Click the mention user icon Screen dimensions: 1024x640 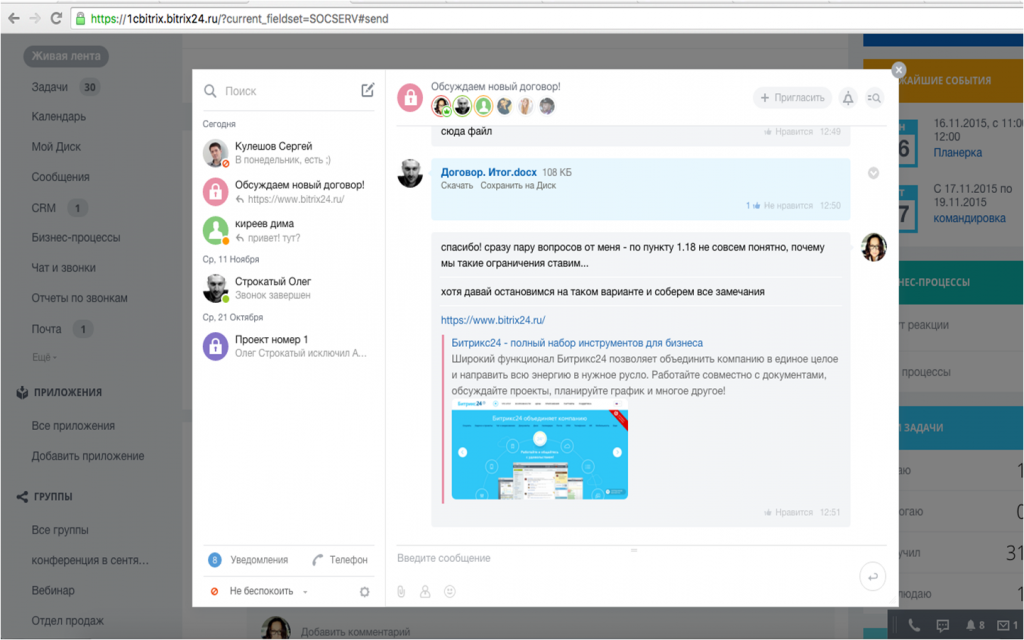[x=425, y=592]
